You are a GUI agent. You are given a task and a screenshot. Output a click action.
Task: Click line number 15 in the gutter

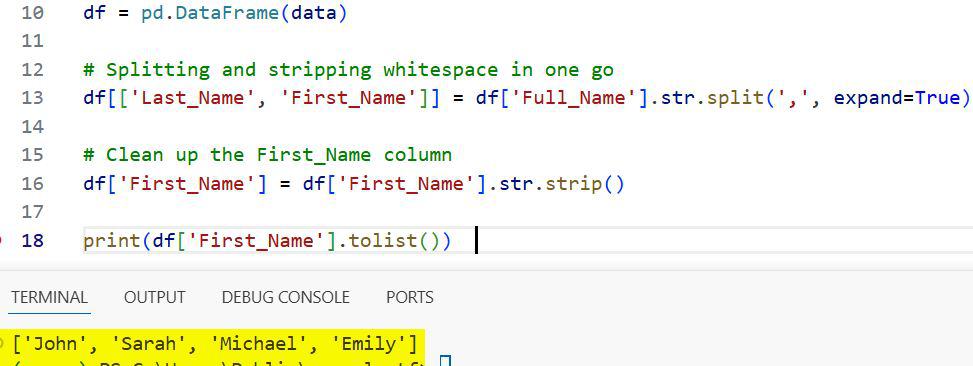pyautogui.click(x=32, y=154)
